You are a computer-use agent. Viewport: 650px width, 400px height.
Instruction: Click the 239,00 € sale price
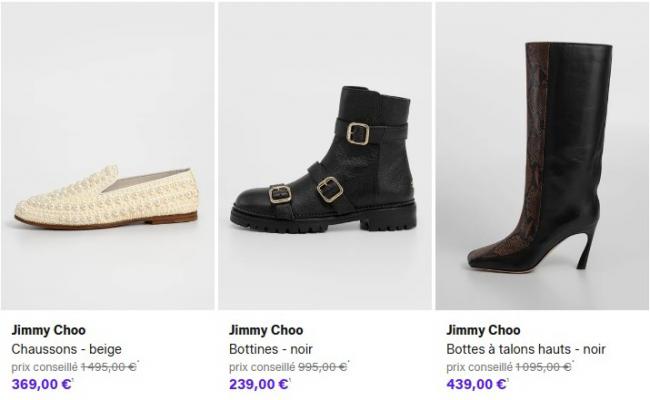pos(259,383)
